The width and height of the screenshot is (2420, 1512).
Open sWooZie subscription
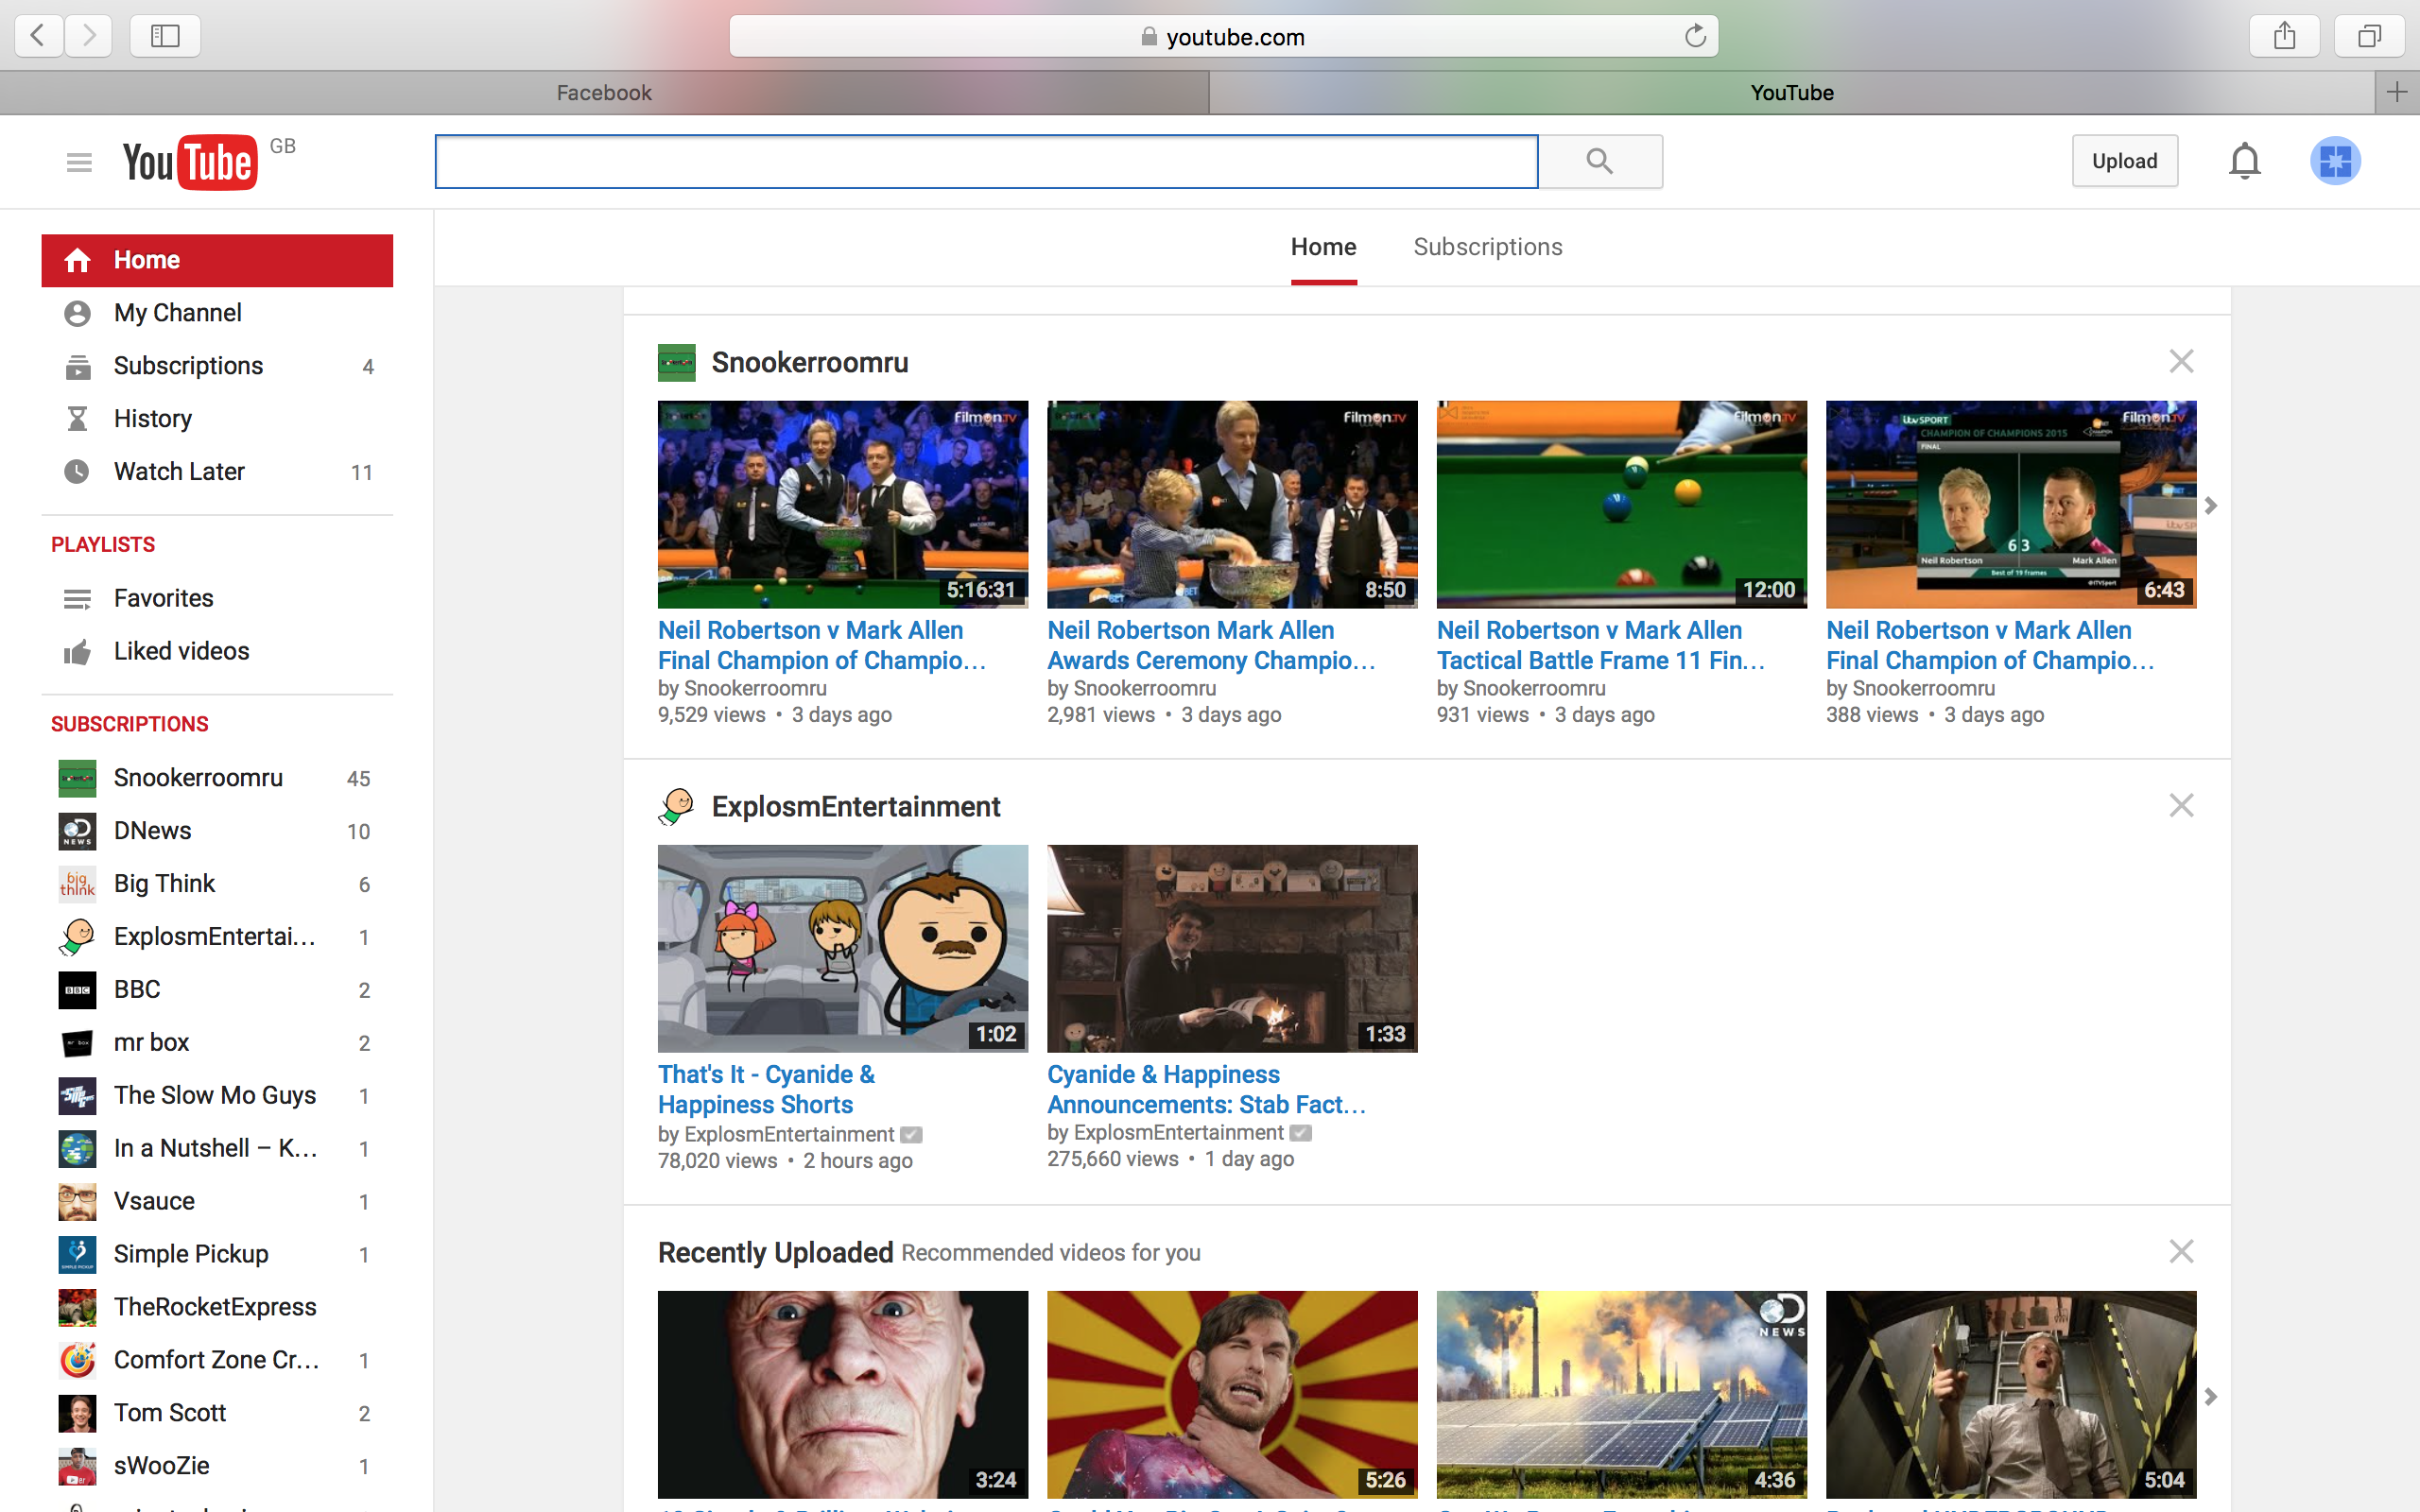(217, 1467)
